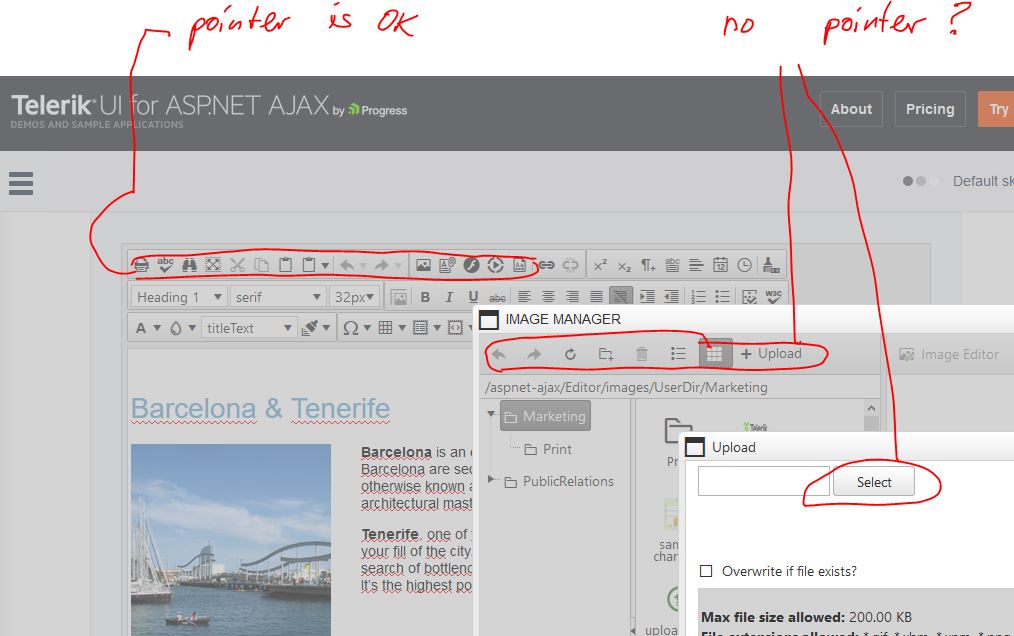Image resolution: width=1014 pixels, height=636 pixels.
Task: Toggle full screen mode icon
Action: coord(213,265)
